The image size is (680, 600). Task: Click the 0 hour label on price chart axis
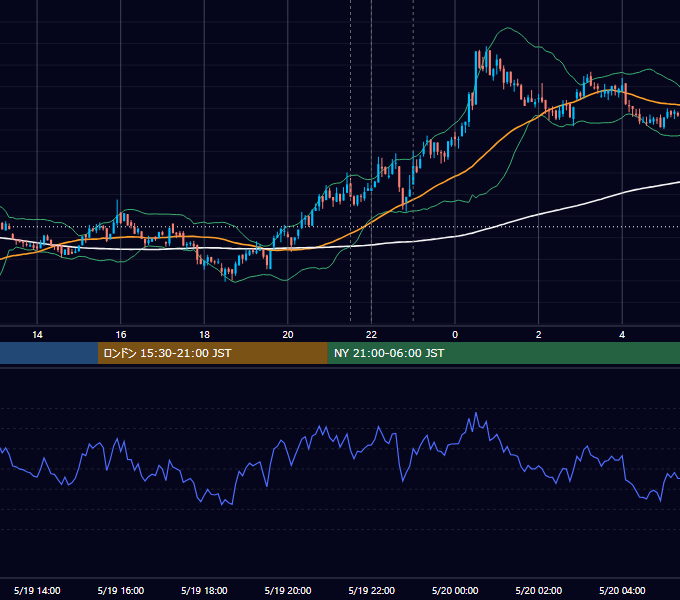click(x=455, y=335)
